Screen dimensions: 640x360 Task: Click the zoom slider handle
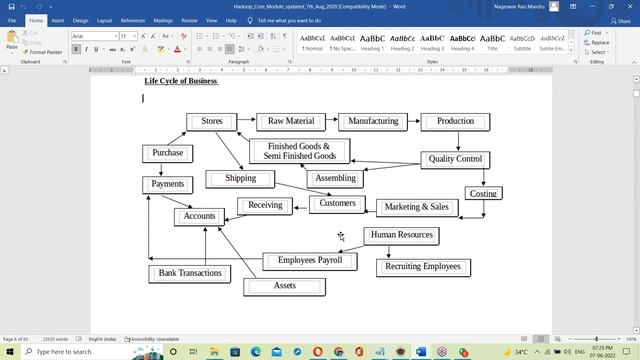pos(596,339)
